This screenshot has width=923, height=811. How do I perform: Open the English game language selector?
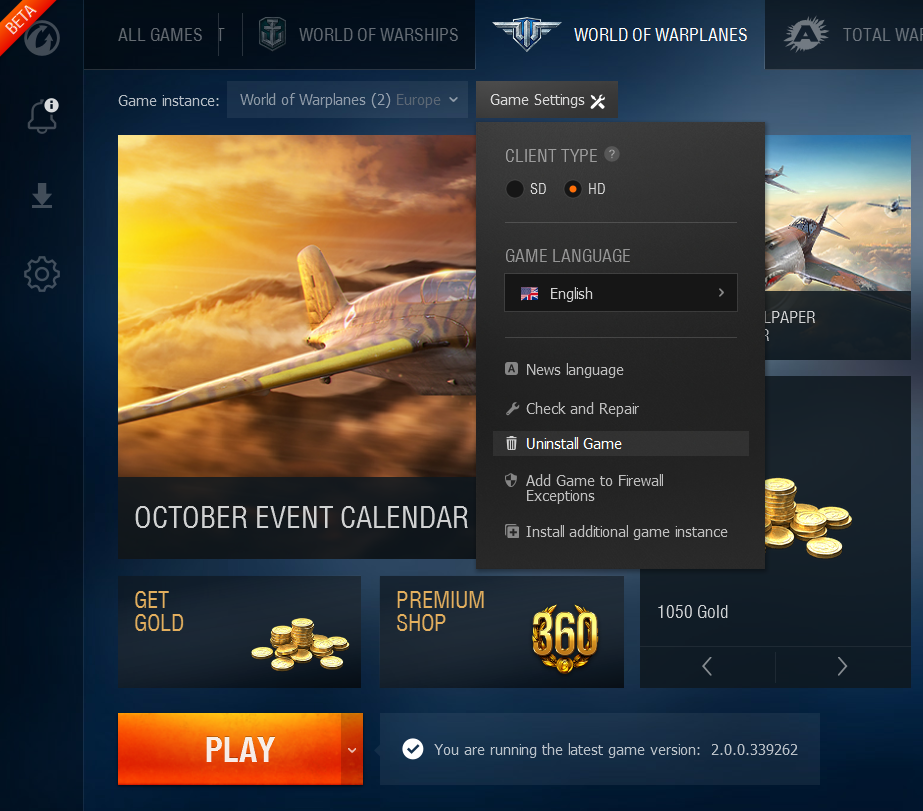[x=620, y=293]
